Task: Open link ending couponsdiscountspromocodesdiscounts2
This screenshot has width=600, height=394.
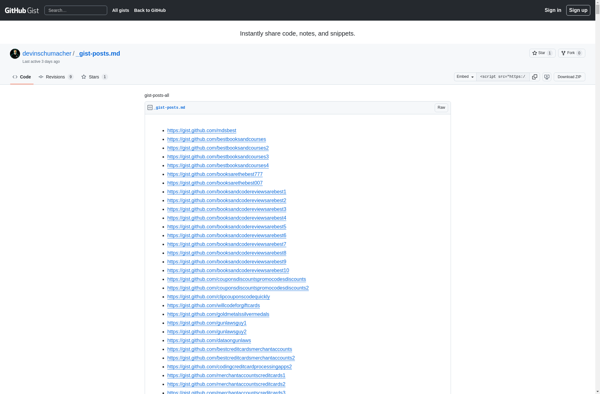Action: coord(238,288)
